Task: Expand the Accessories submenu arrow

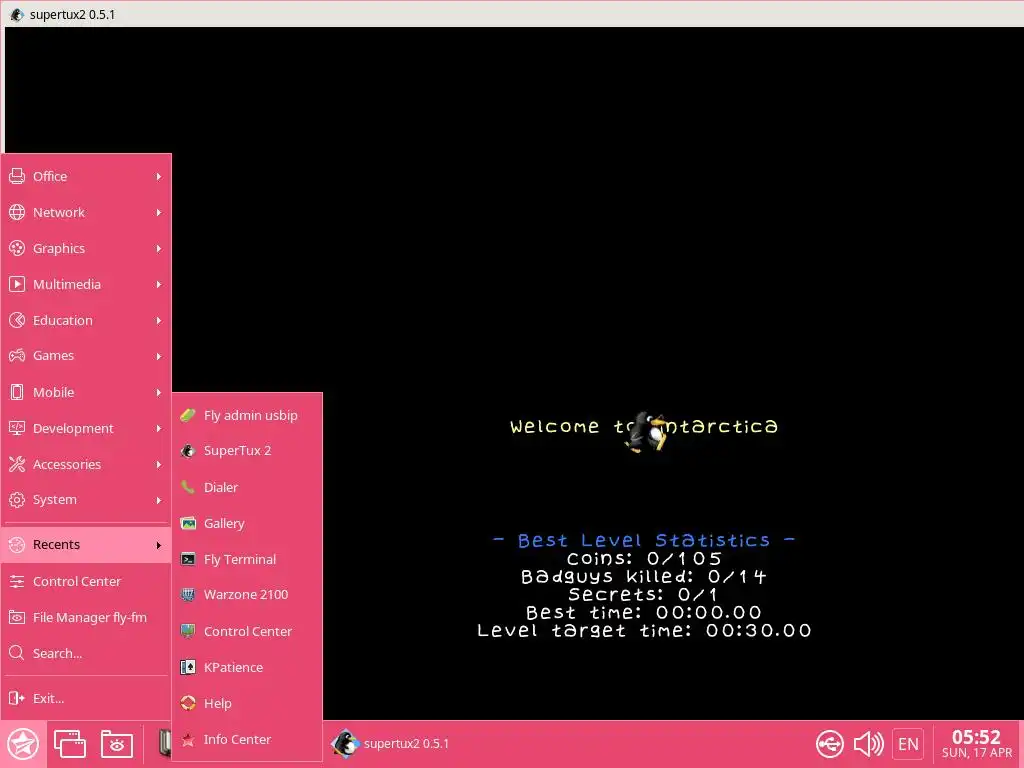Action: (159, 464)
